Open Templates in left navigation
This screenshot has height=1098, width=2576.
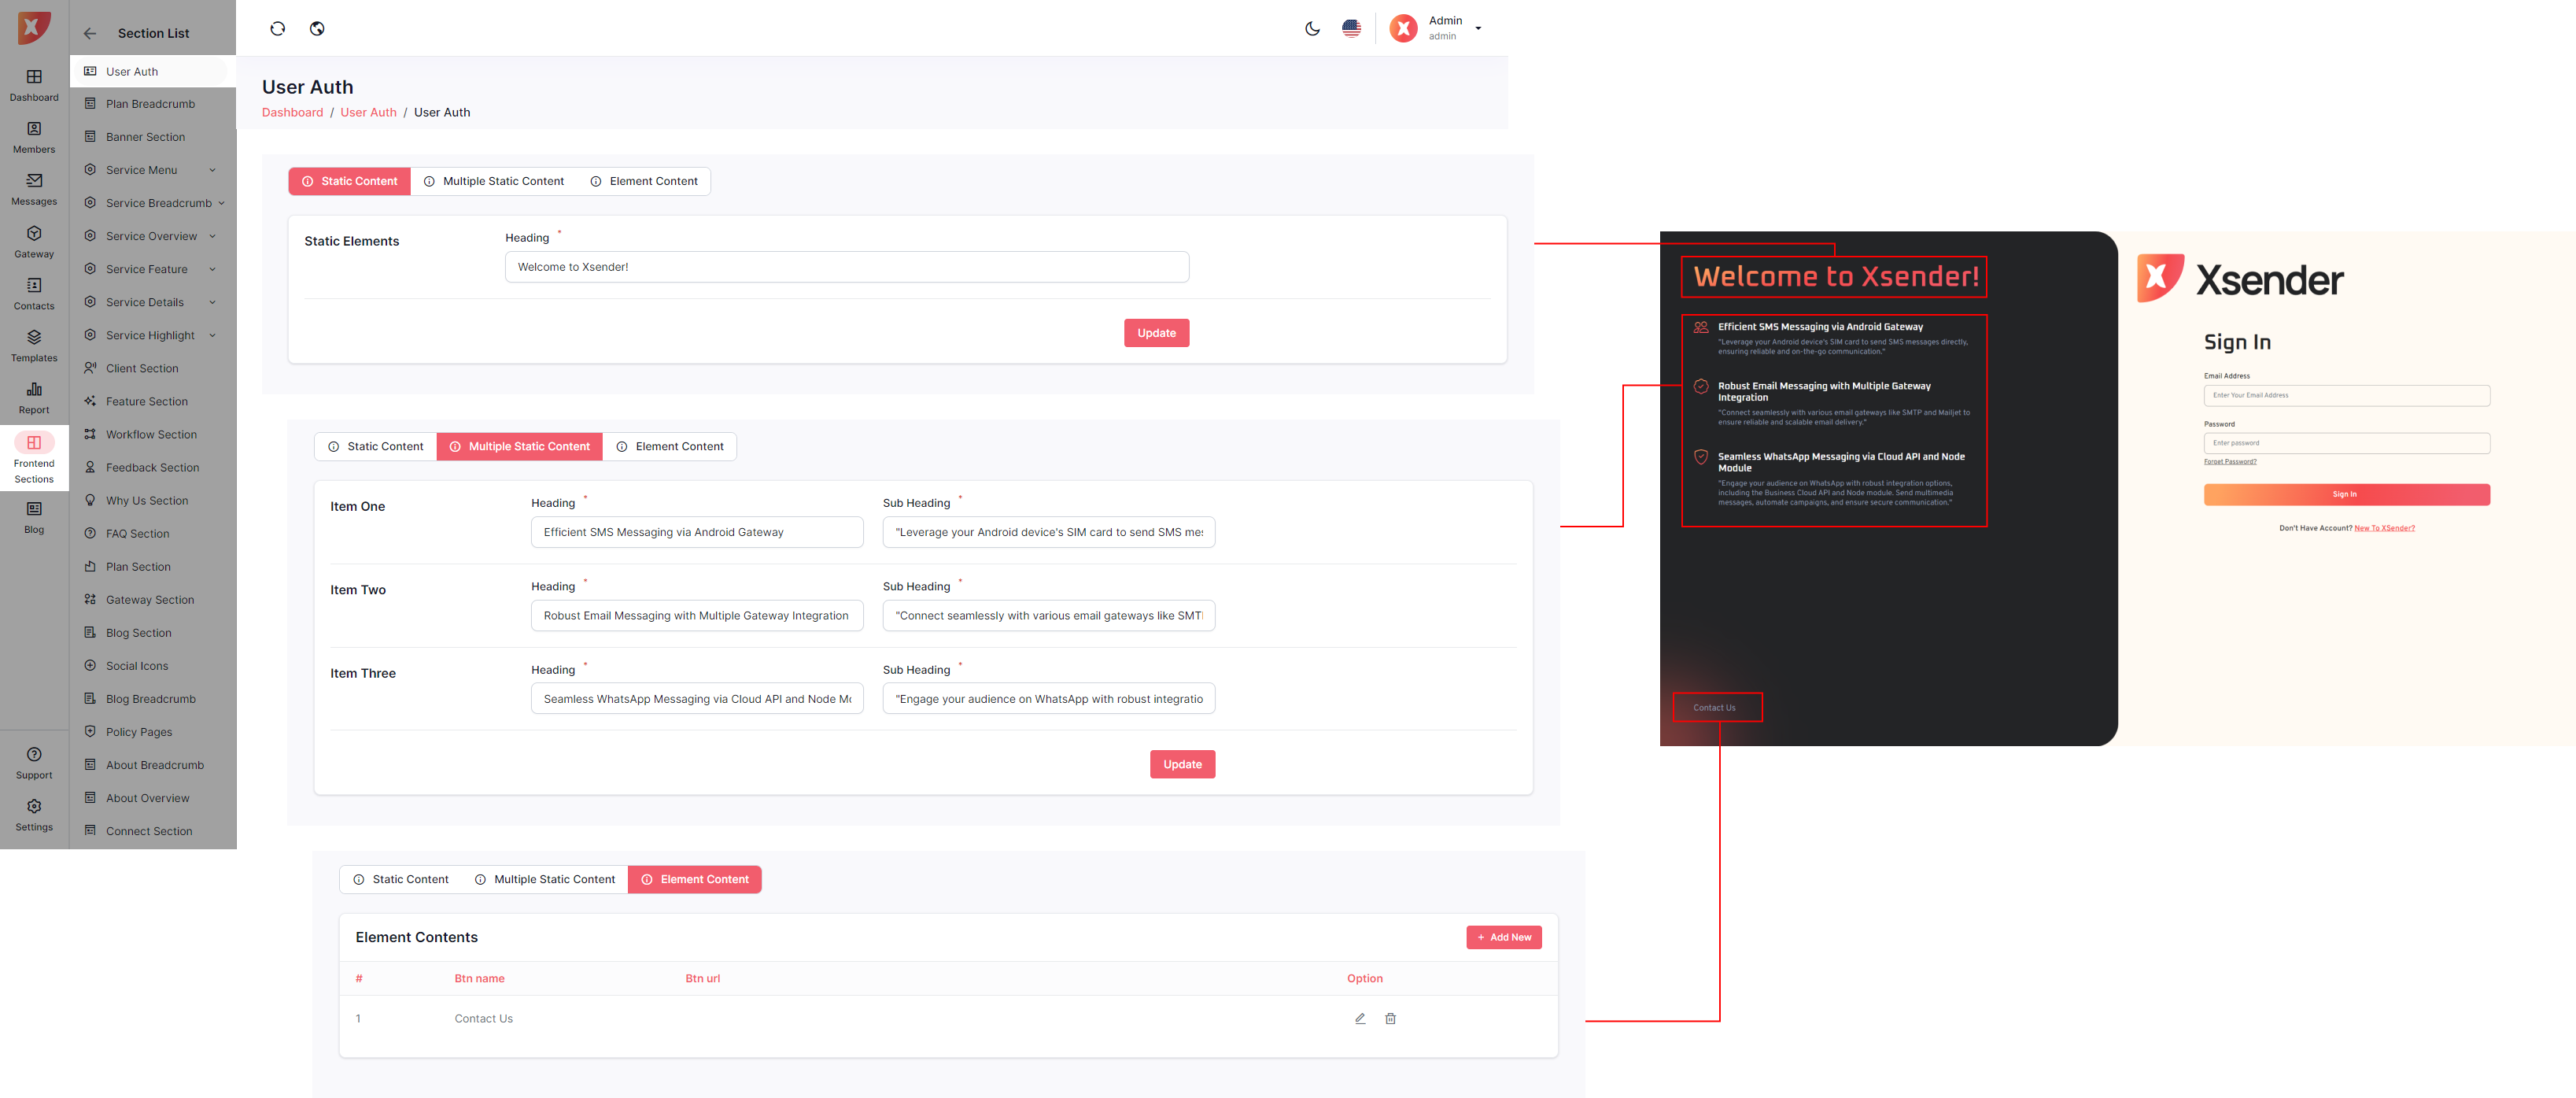click(x=34, y=346)
